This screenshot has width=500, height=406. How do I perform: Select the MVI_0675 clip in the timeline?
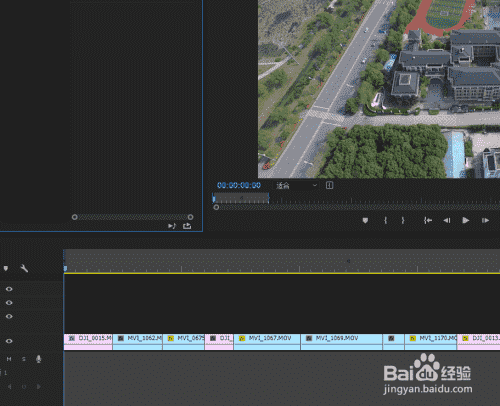click(x=184, y=342)
